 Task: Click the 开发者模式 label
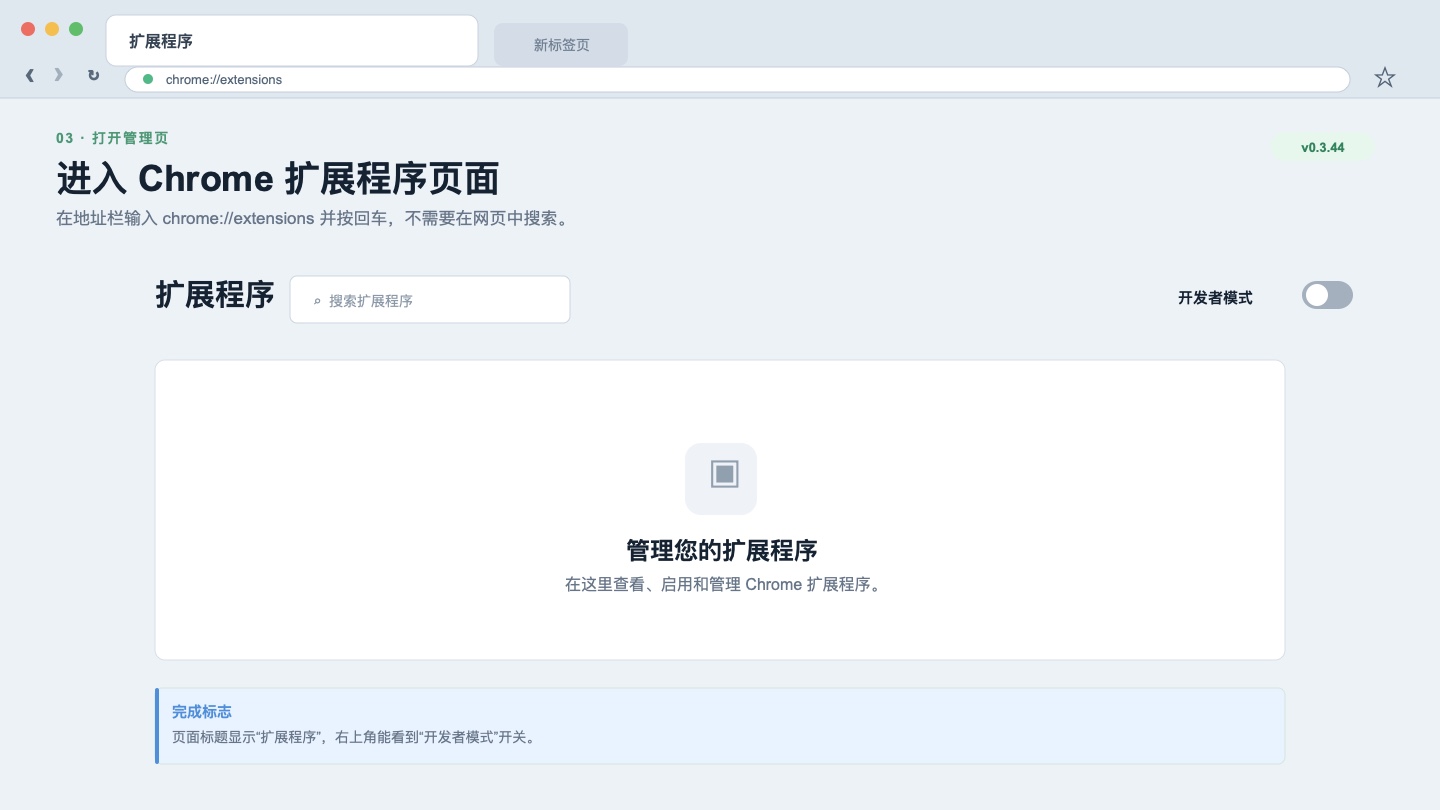pyautogui.click(x=1215, y=297)
